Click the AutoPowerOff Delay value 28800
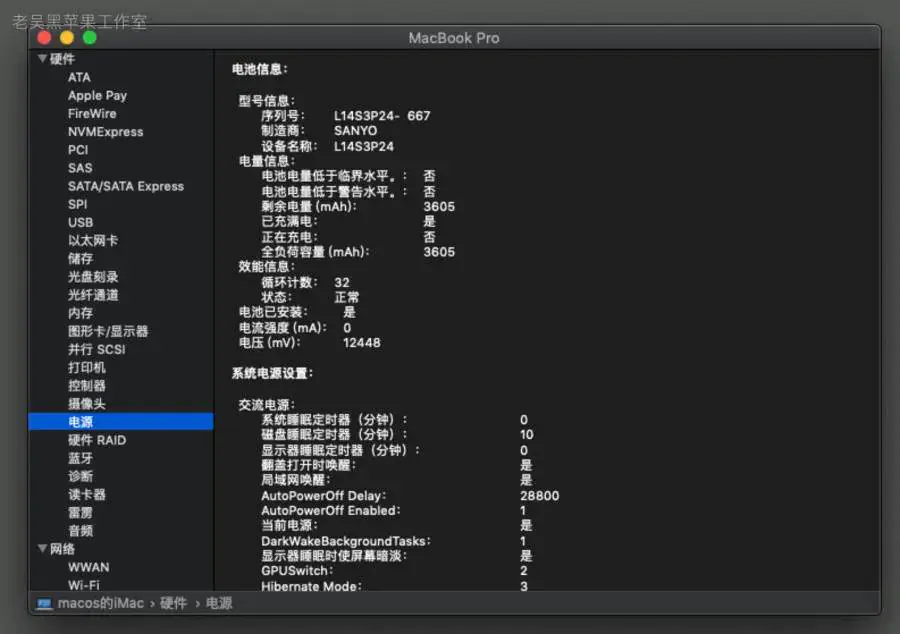 coord(540,496)
